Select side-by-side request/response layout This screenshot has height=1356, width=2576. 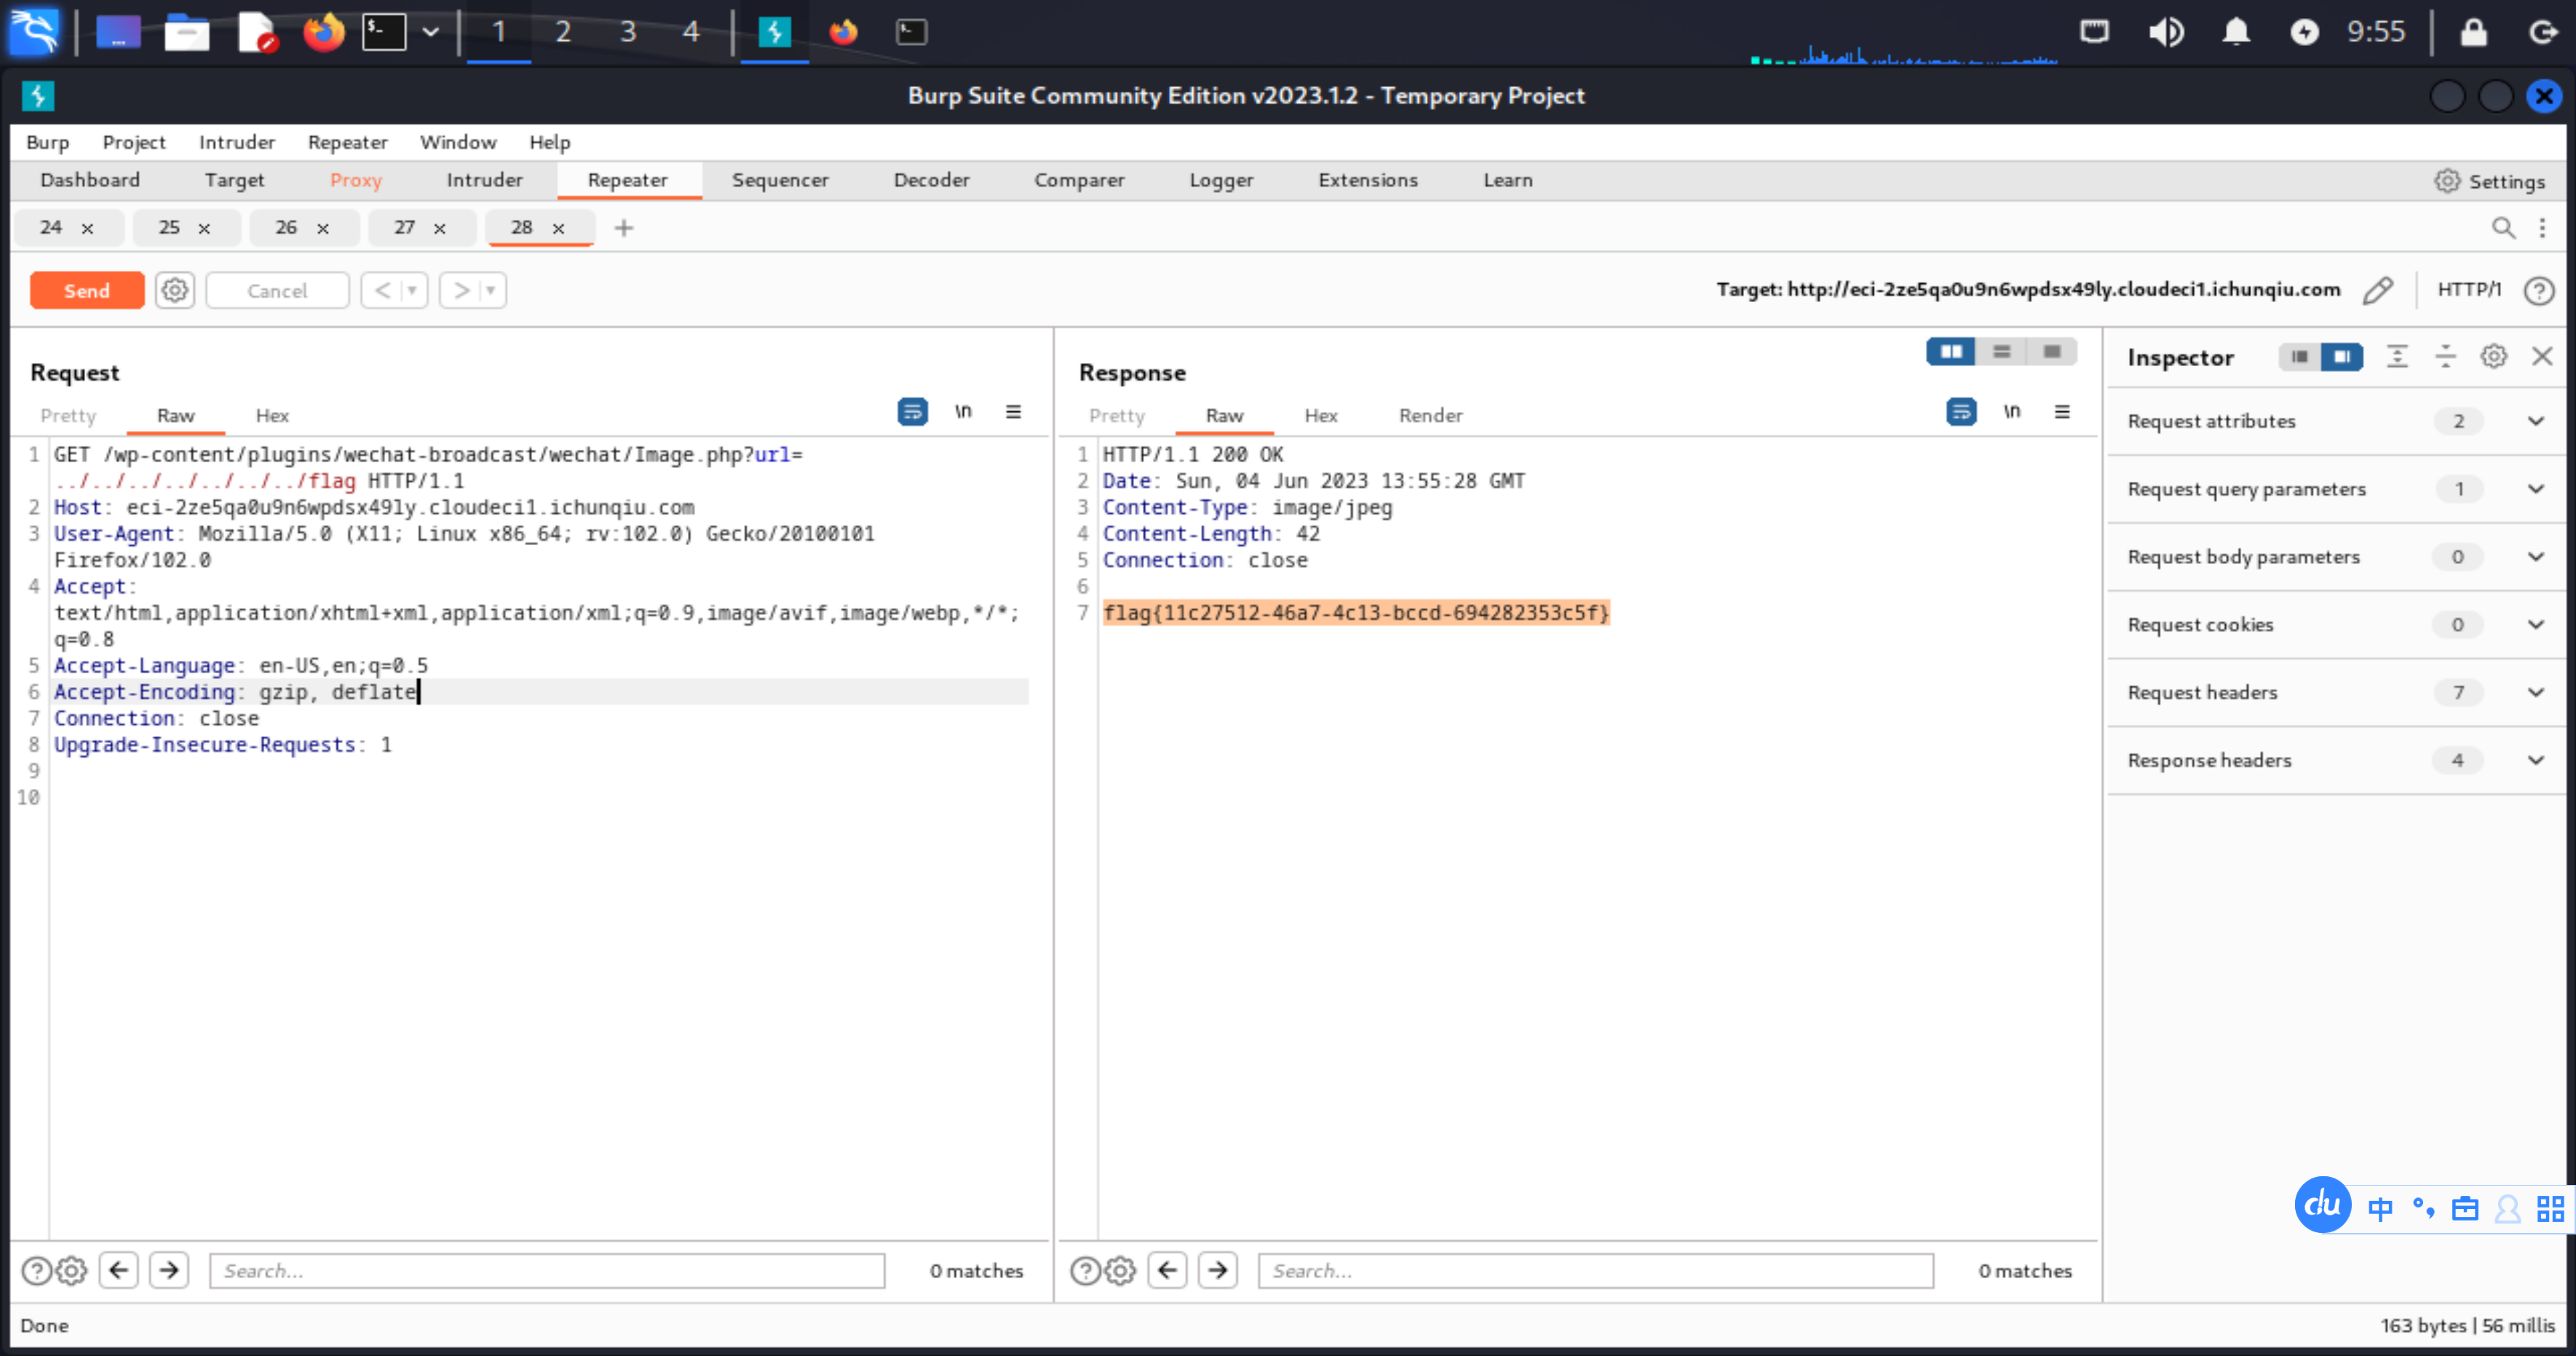(x=1951, y=351)
